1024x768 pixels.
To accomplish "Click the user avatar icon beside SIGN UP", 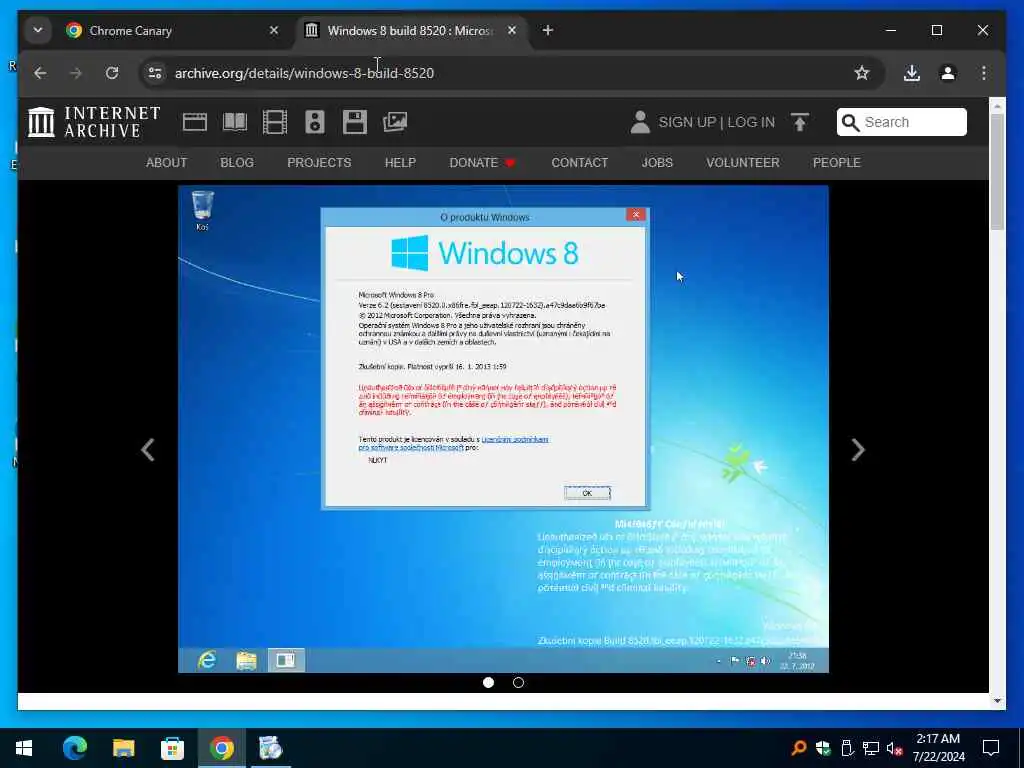I will 640,122.
